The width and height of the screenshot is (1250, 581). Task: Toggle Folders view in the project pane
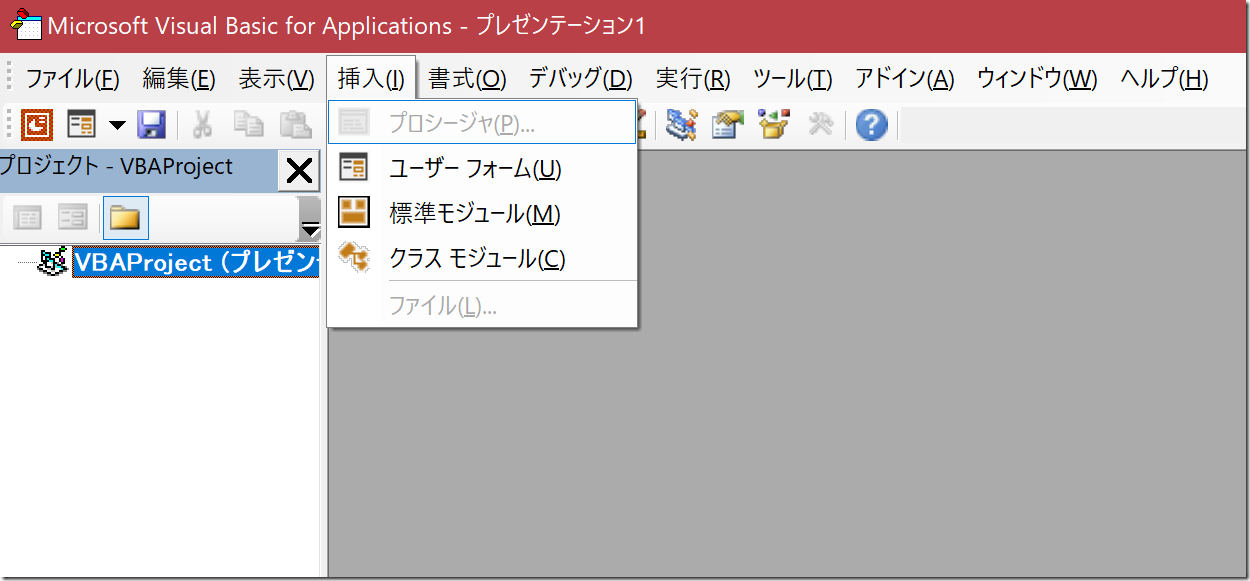point(125,217)
